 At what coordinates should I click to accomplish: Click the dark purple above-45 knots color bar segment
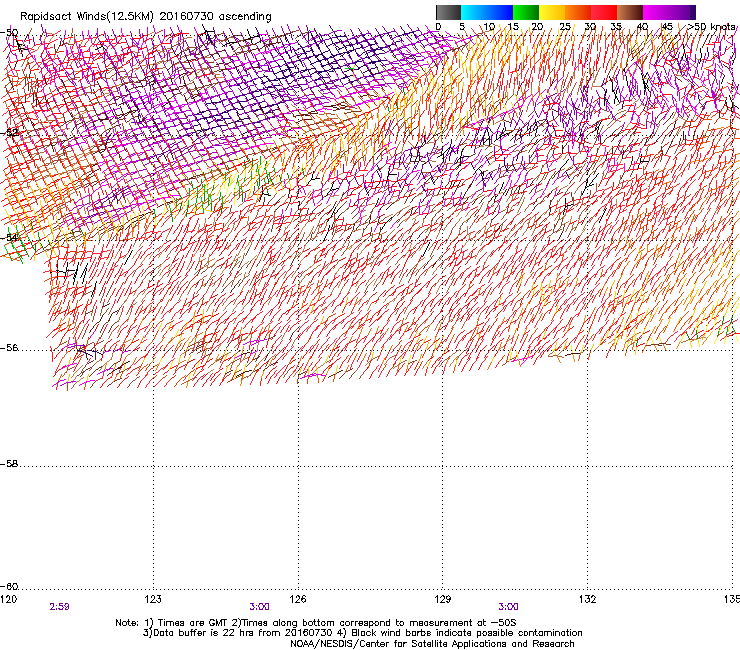point(682,12)
